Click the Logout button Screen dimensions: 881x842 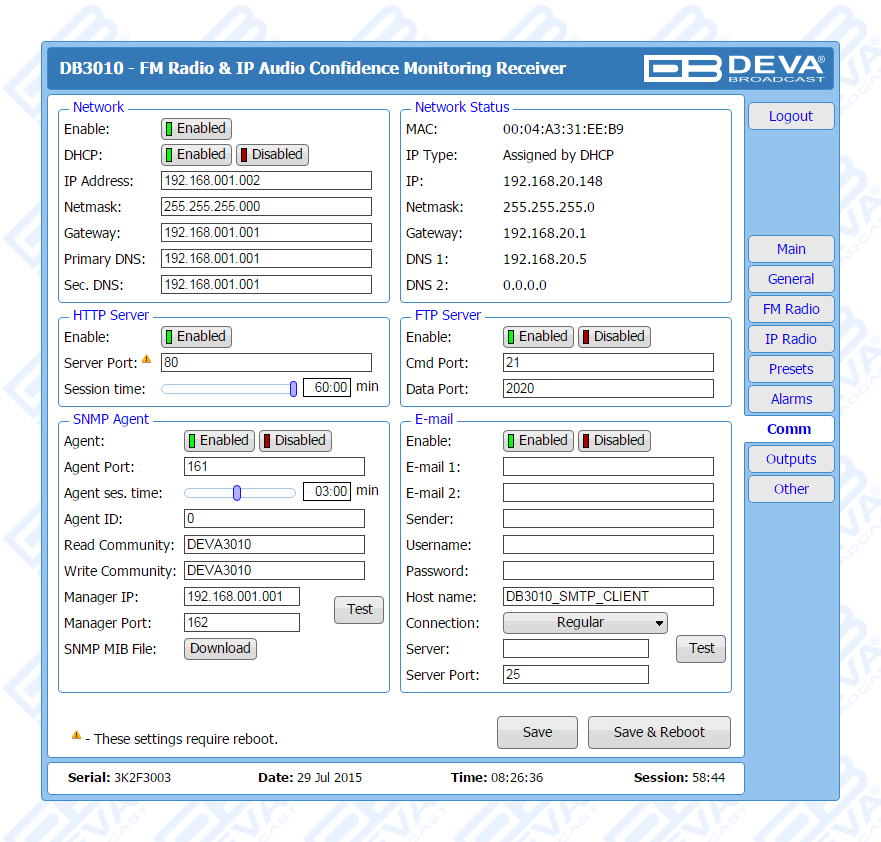click(x=791, y=116)
